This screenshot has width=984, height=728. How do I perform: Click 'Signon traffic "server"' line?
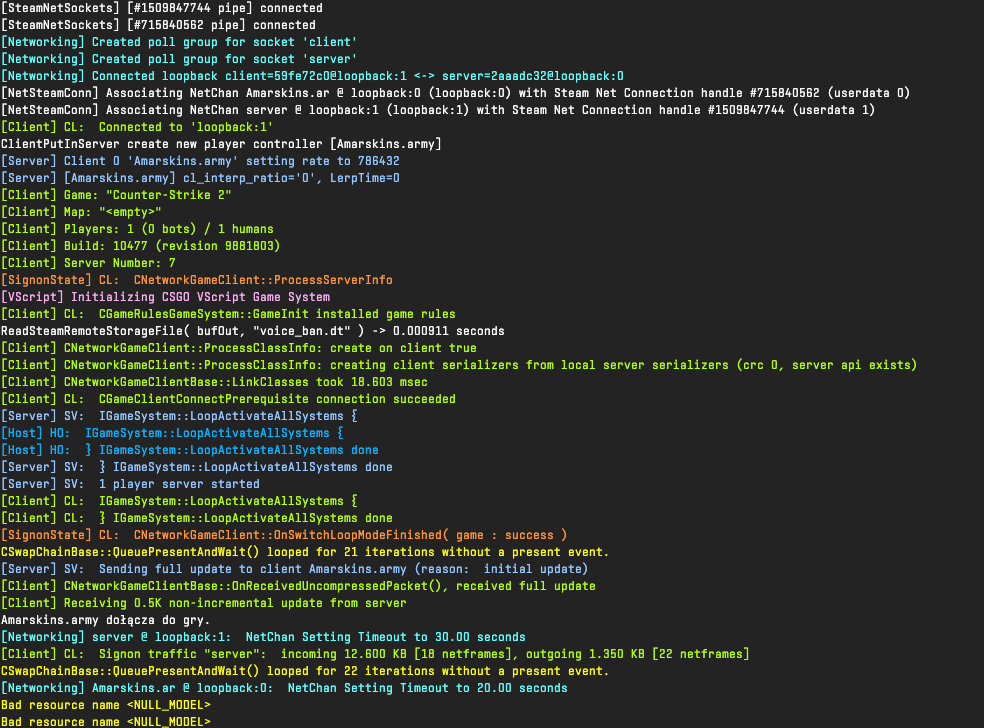[375, 653]
